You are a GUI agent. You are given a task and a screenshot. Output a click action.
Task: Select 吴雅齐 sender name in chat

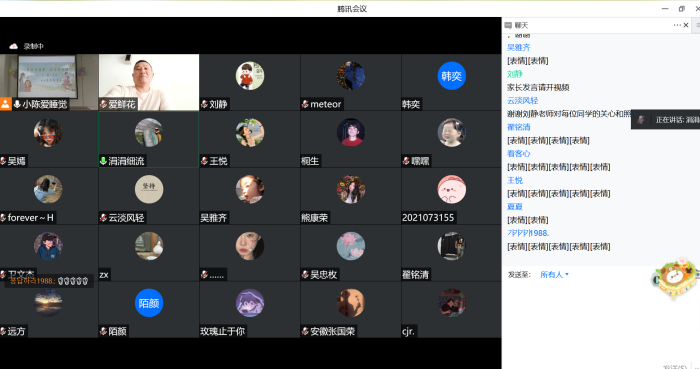tap(518, 47)
